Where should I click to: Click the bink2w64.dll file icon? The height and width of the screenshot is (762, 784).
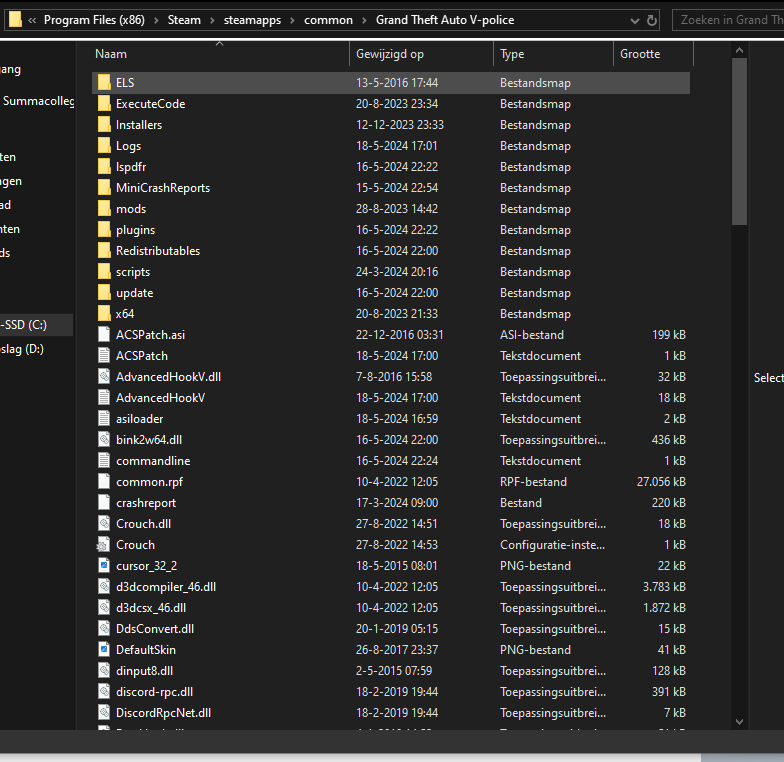104,440
